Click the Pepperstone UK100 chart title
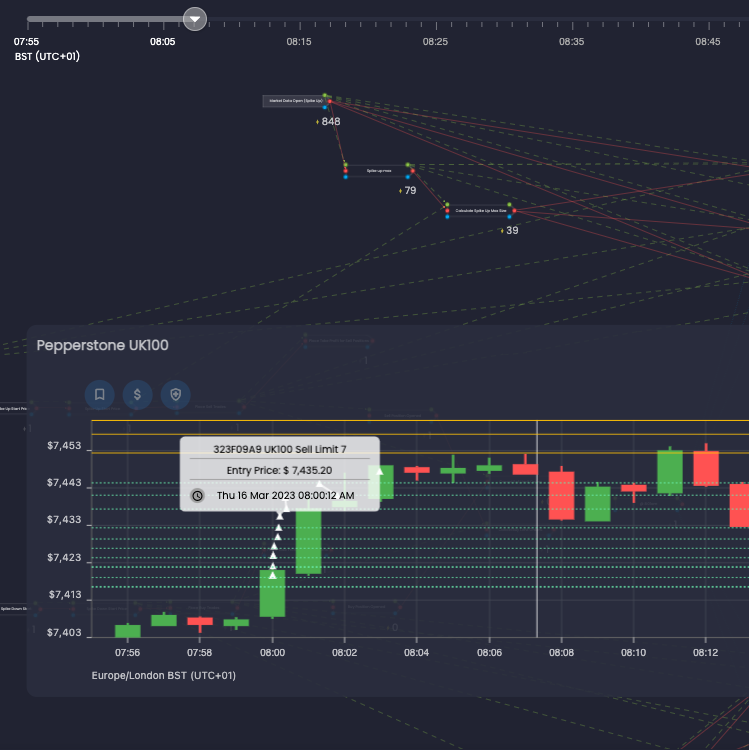The height and width of the screenshot is (750, 749). tap(102, 345)
